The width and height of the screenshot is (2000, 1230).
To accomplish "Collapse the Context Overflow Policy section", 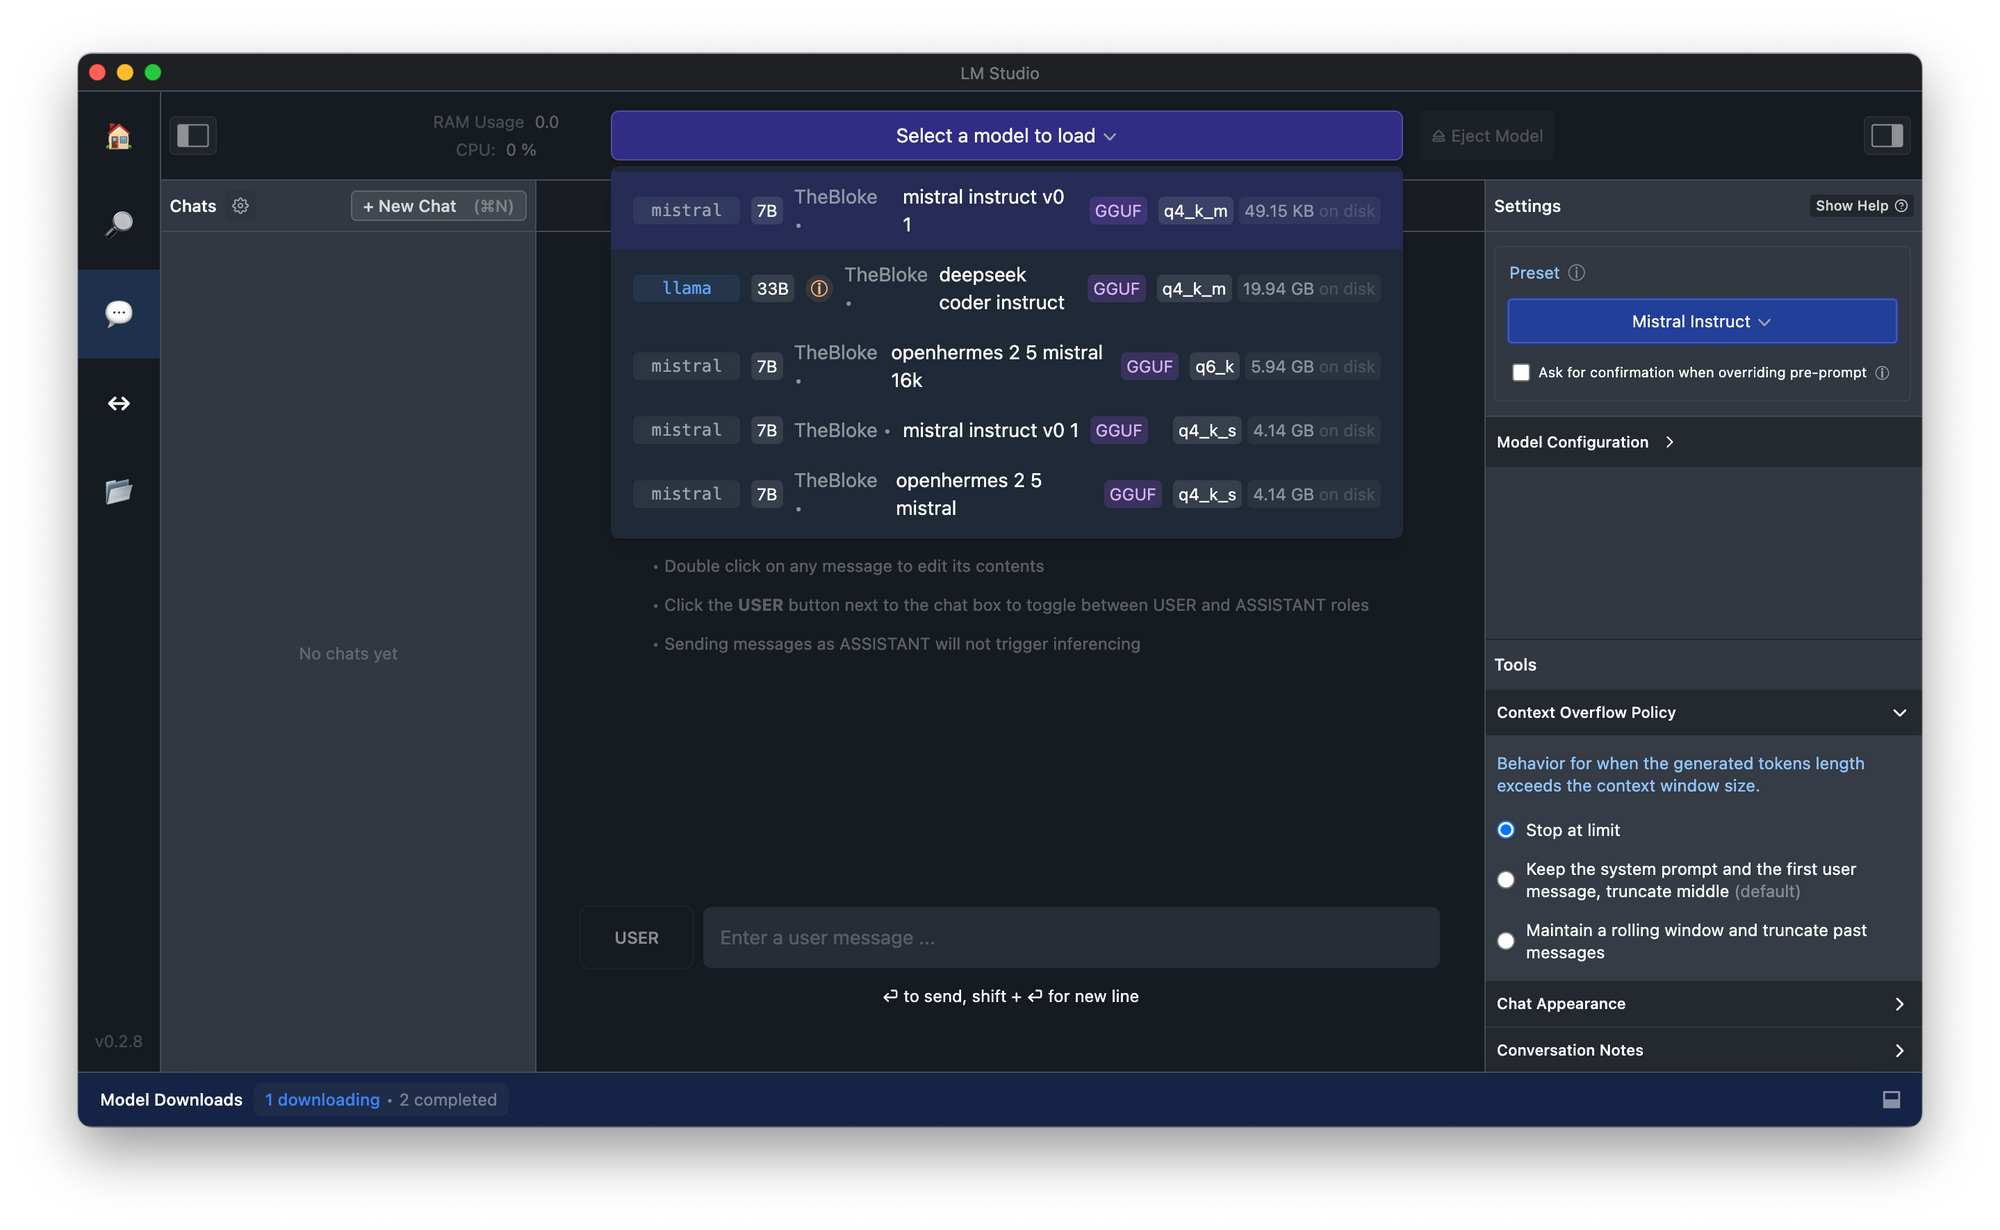I will (x=1703, y=713).
